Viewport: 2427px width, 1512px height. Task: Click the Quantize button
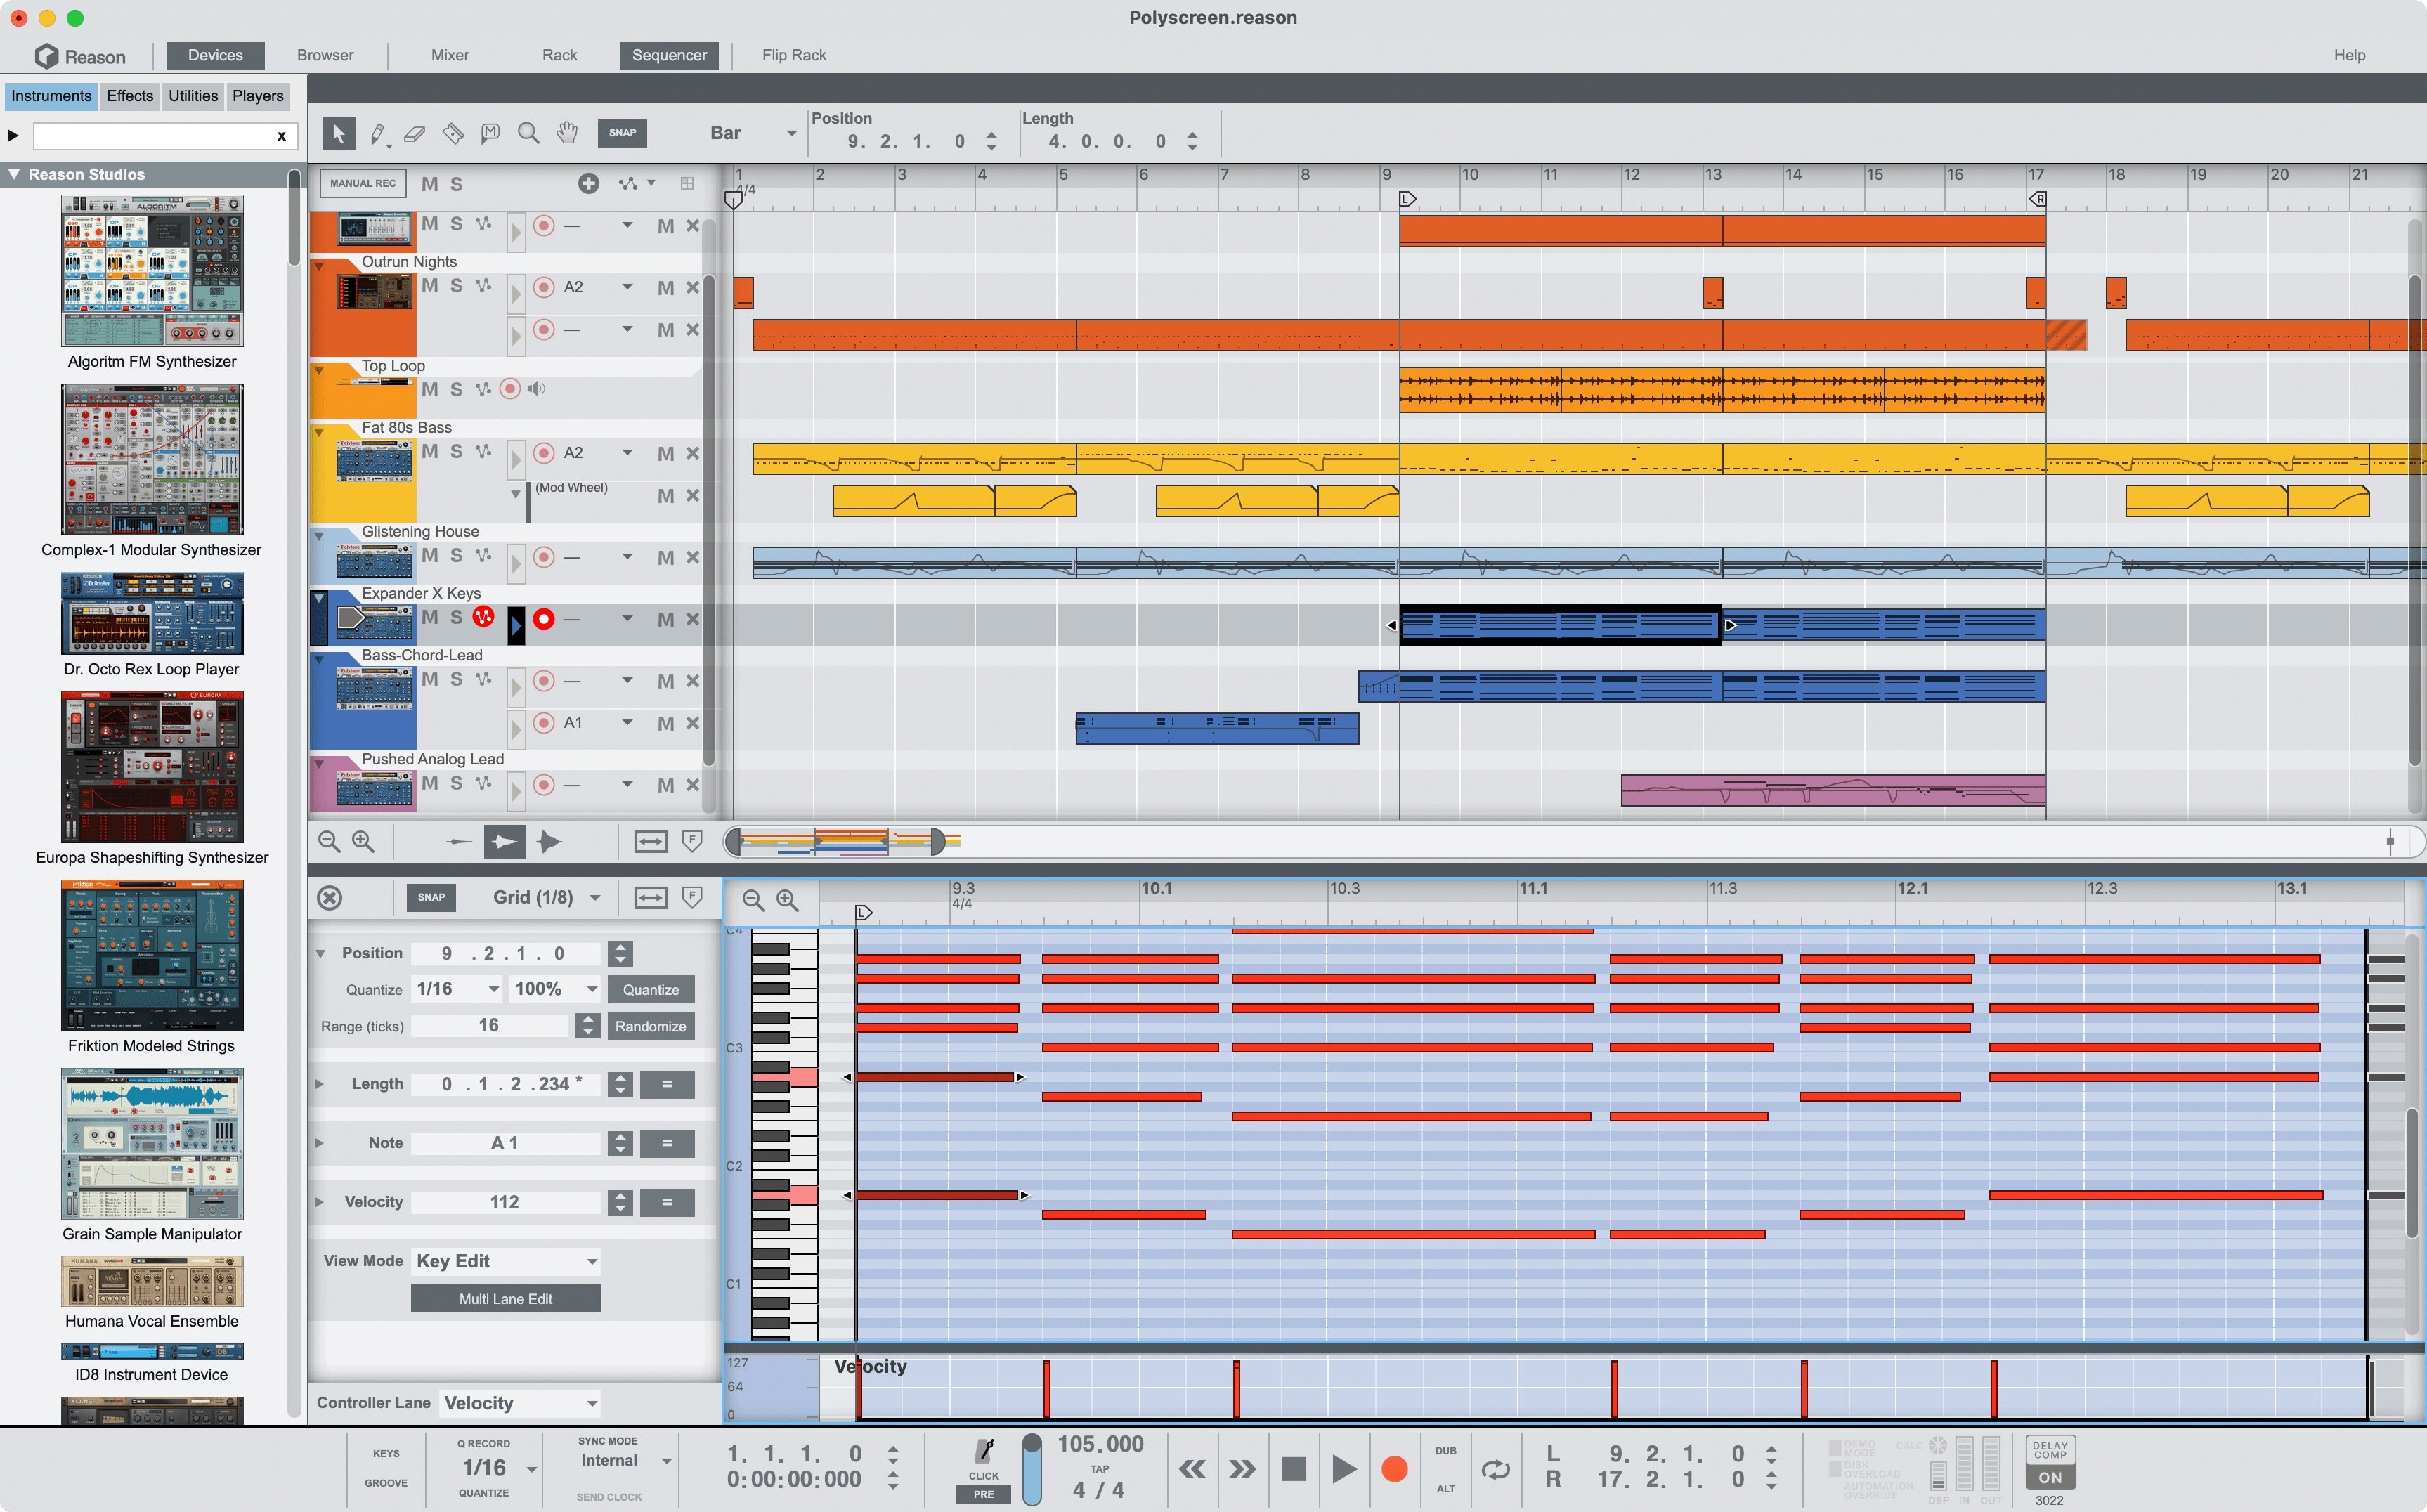650,989
